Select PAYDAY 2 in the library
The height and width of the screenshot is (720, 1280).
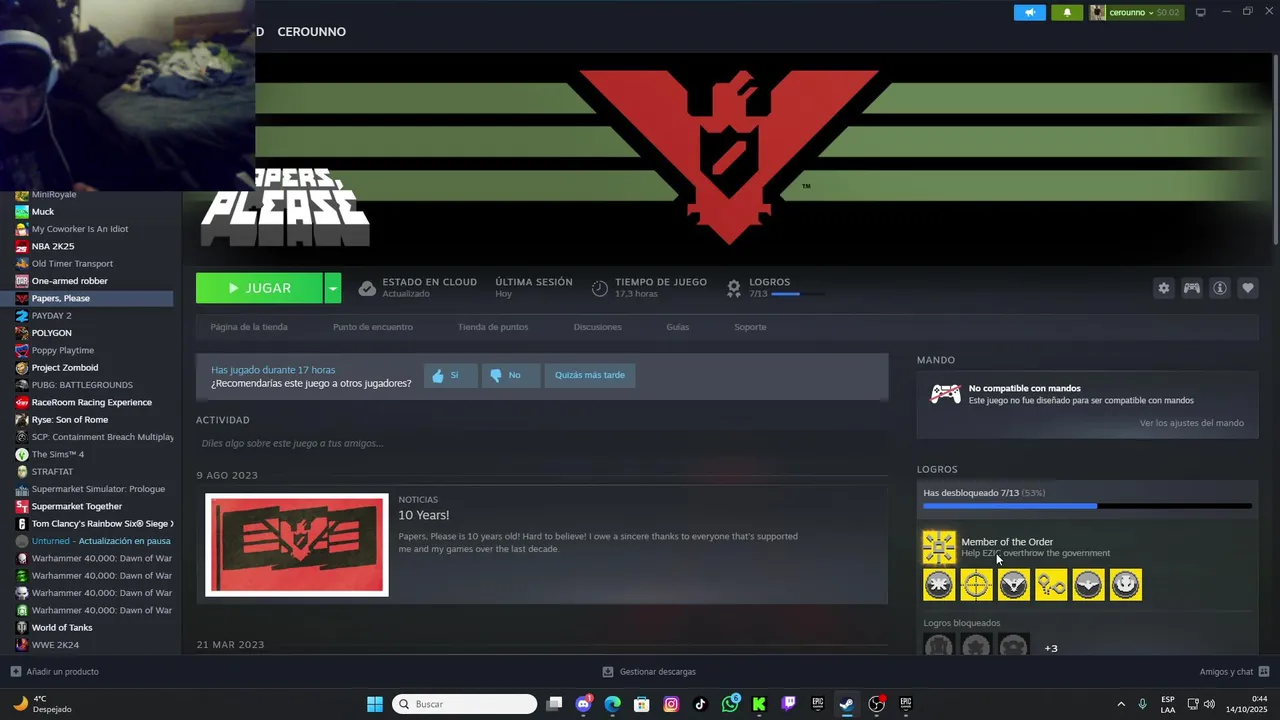(51, 315)
